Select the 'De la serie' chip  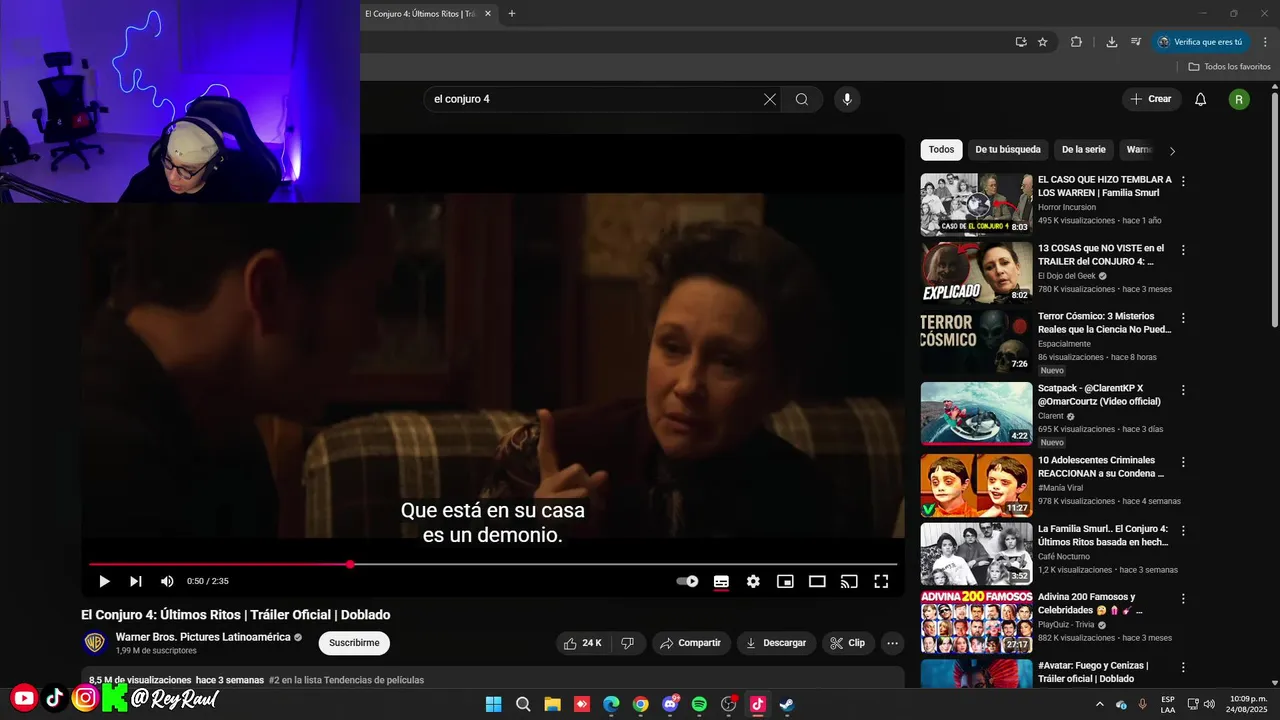point(1084,150)
